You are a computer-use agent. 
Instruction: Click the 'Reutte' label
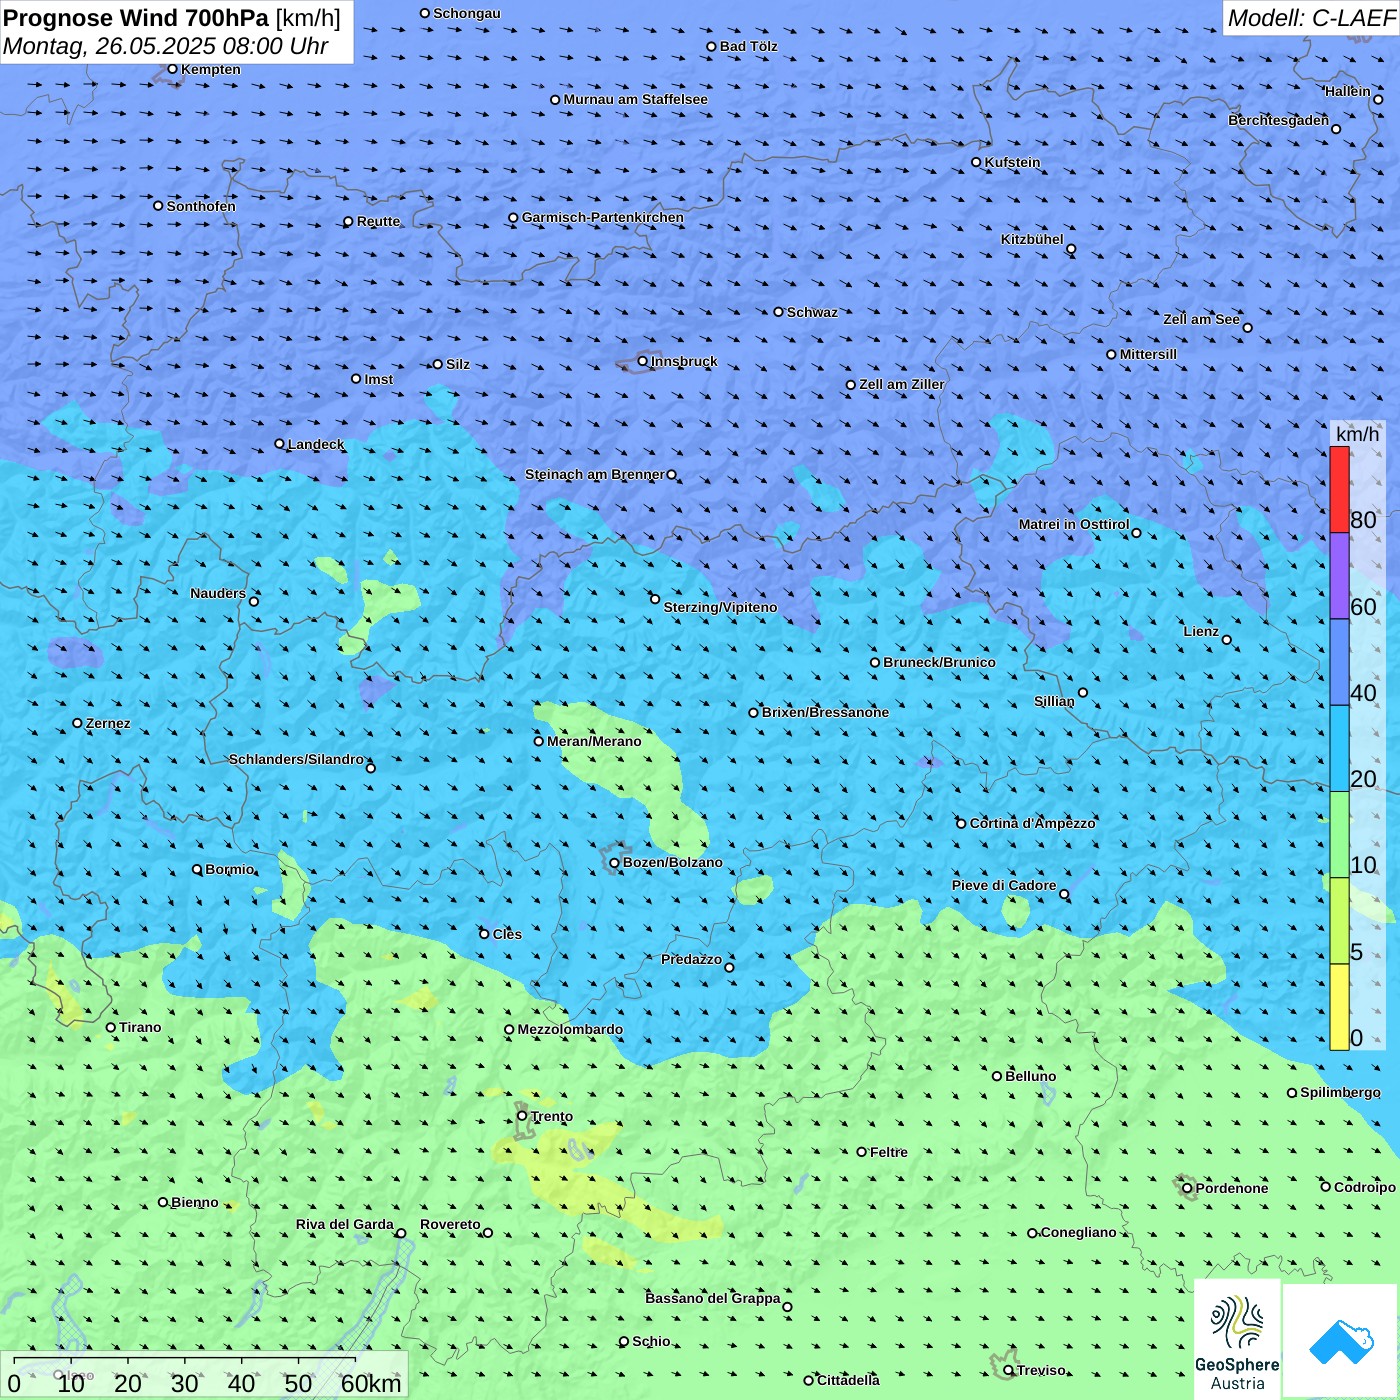(x=378, y=221)
